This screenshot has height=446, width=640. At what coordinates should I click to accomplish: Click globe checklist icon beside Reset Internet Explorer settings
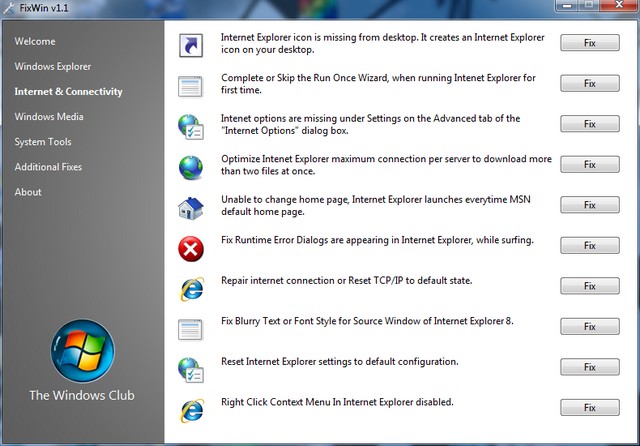(x=191, y=370)
